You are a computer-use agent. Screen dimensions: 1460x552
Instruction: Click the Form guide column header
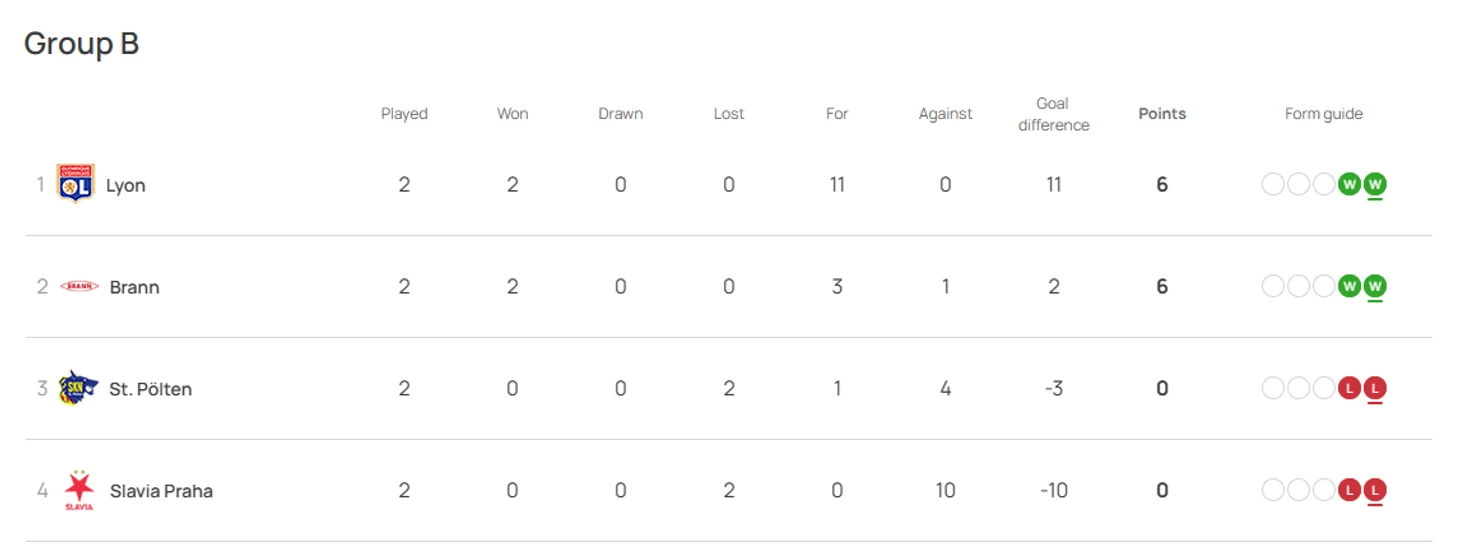(x=1324, y=114)
